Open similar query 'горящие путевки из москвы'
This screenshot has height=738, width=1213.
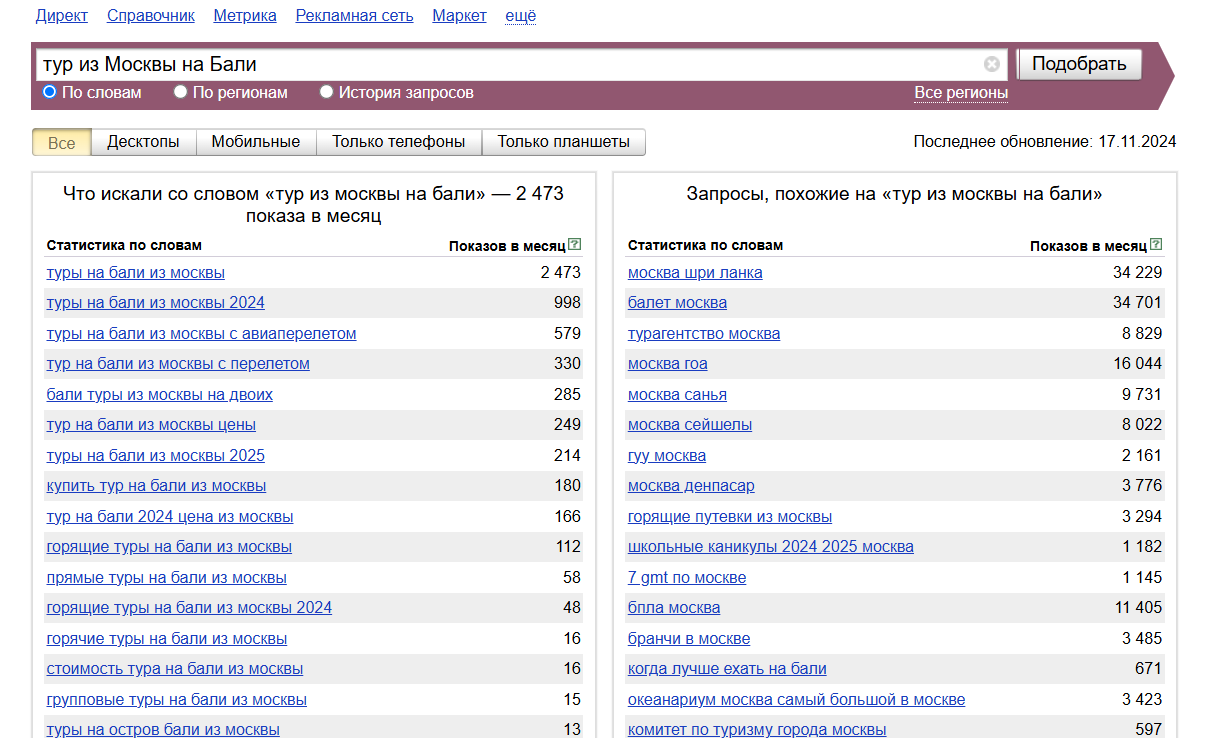(x=730, y=517)
